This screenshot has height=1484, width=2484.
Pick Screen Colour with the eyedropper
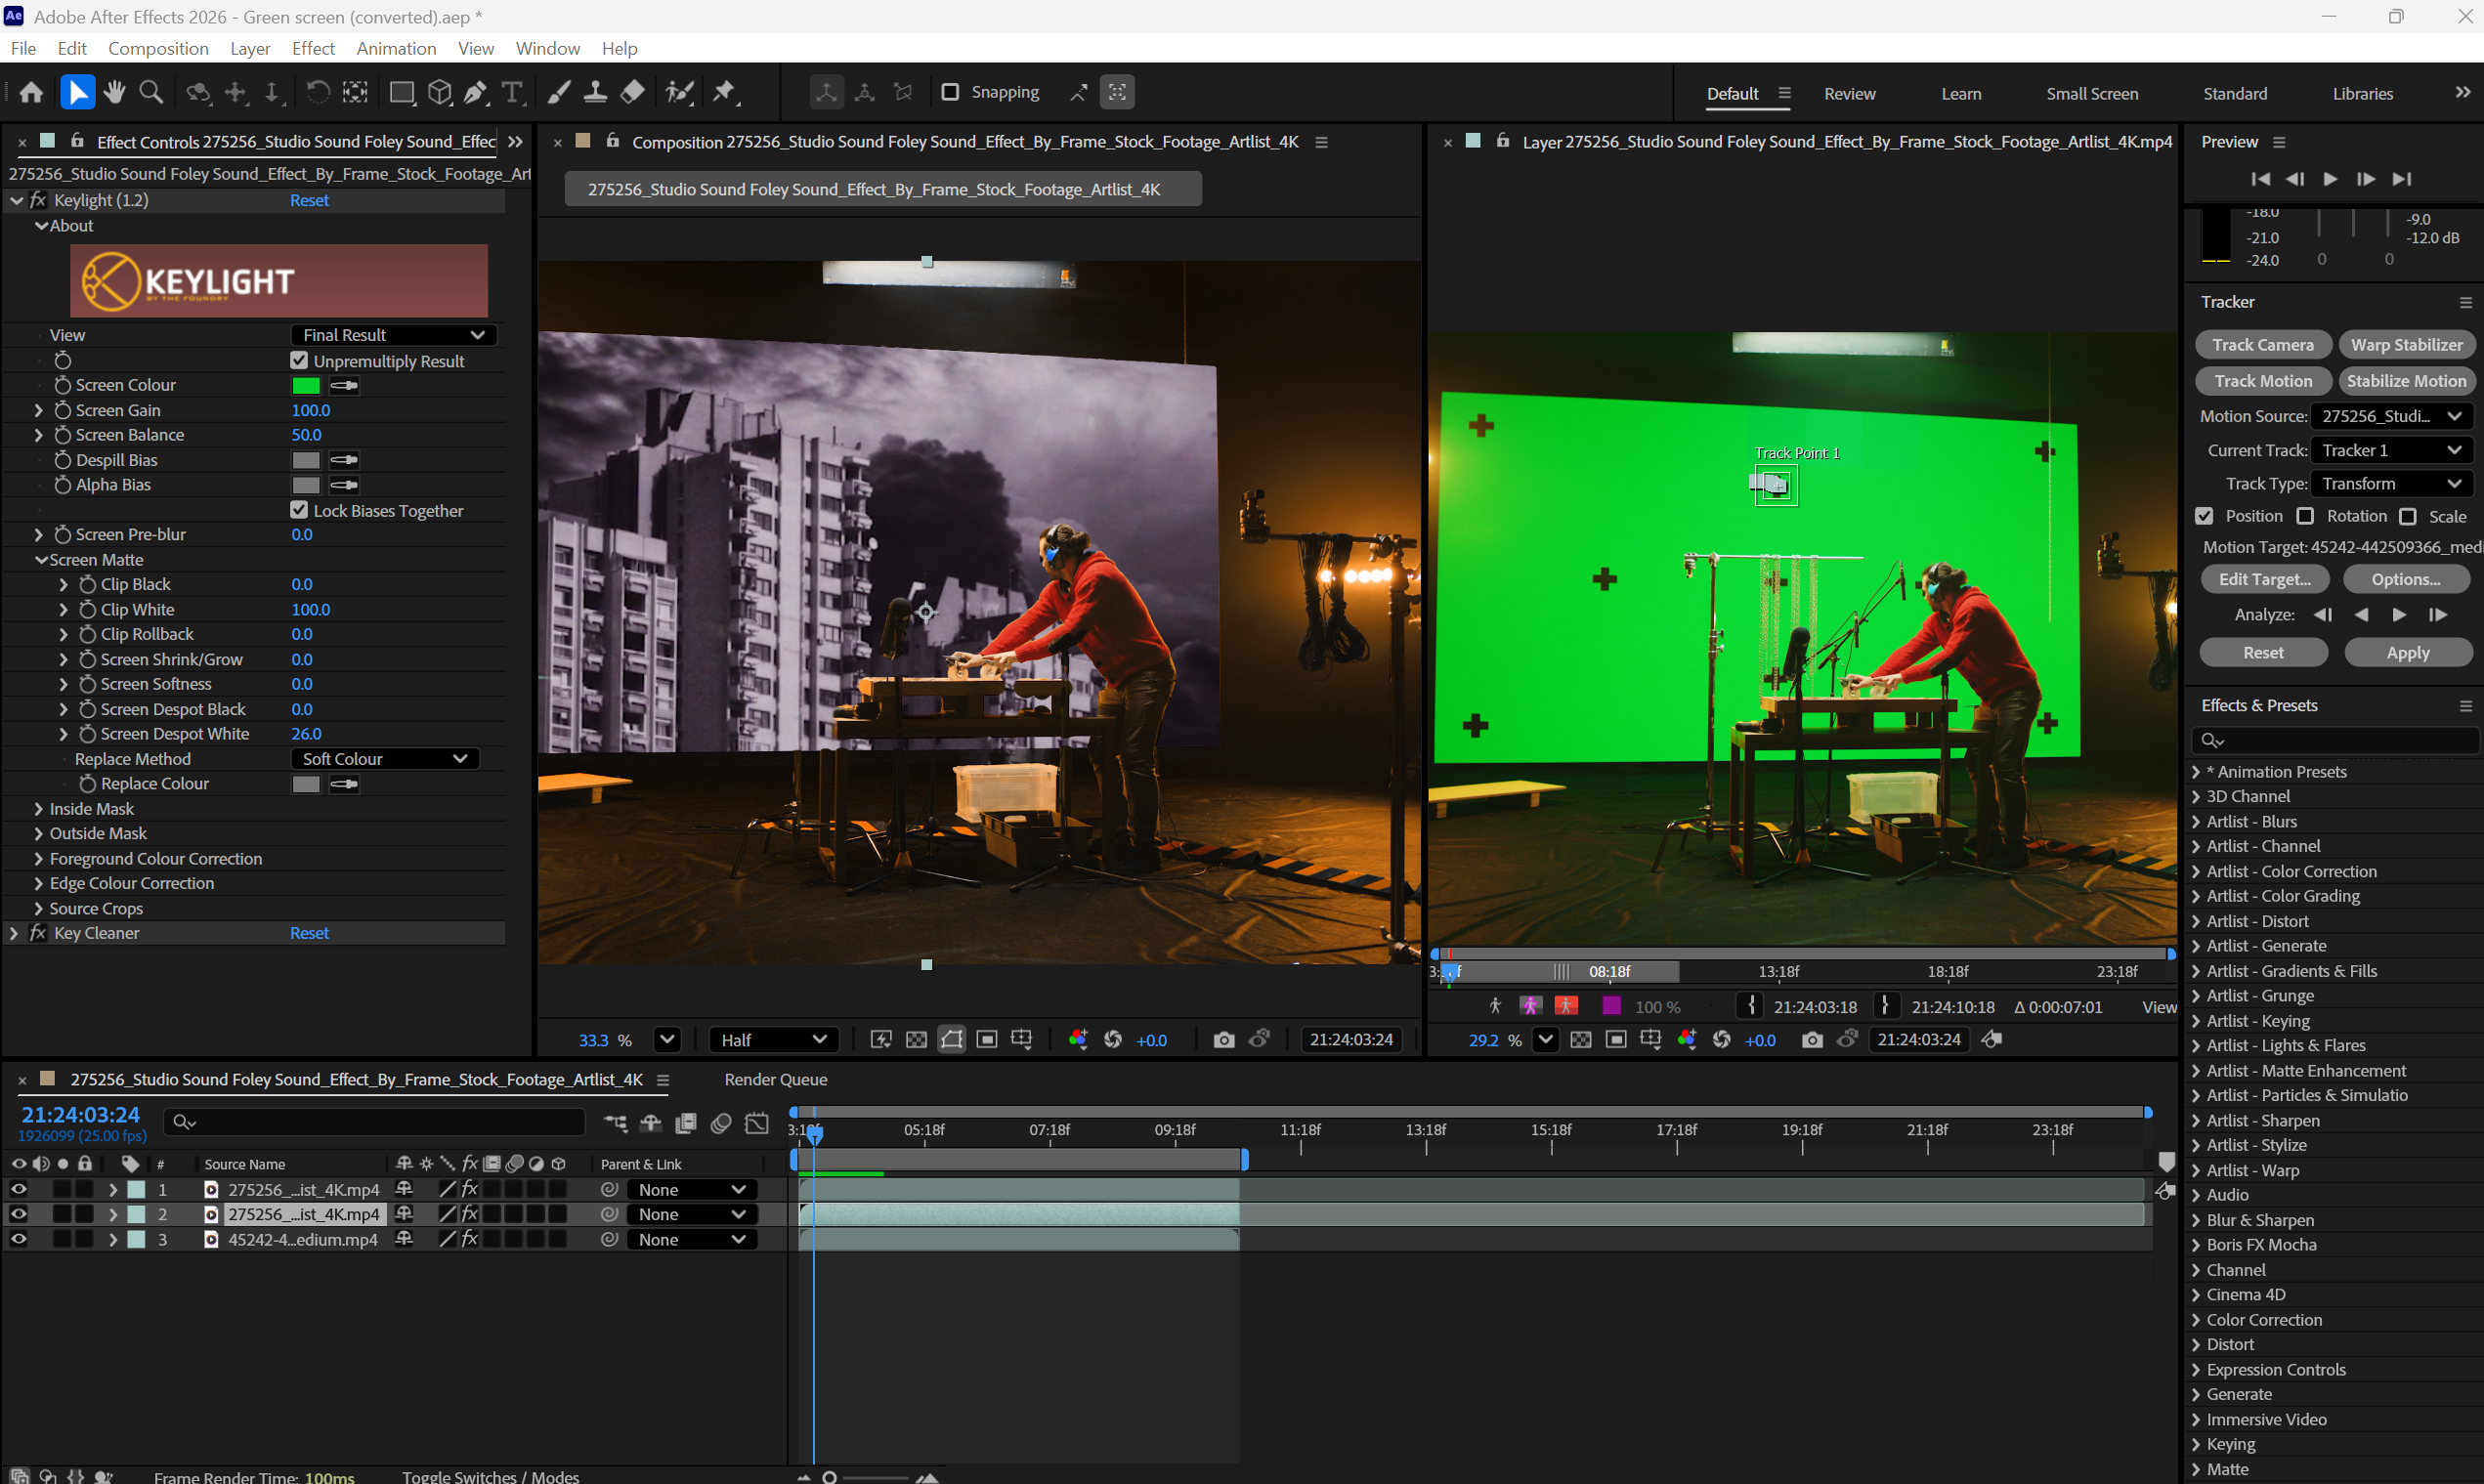(345, 385)
